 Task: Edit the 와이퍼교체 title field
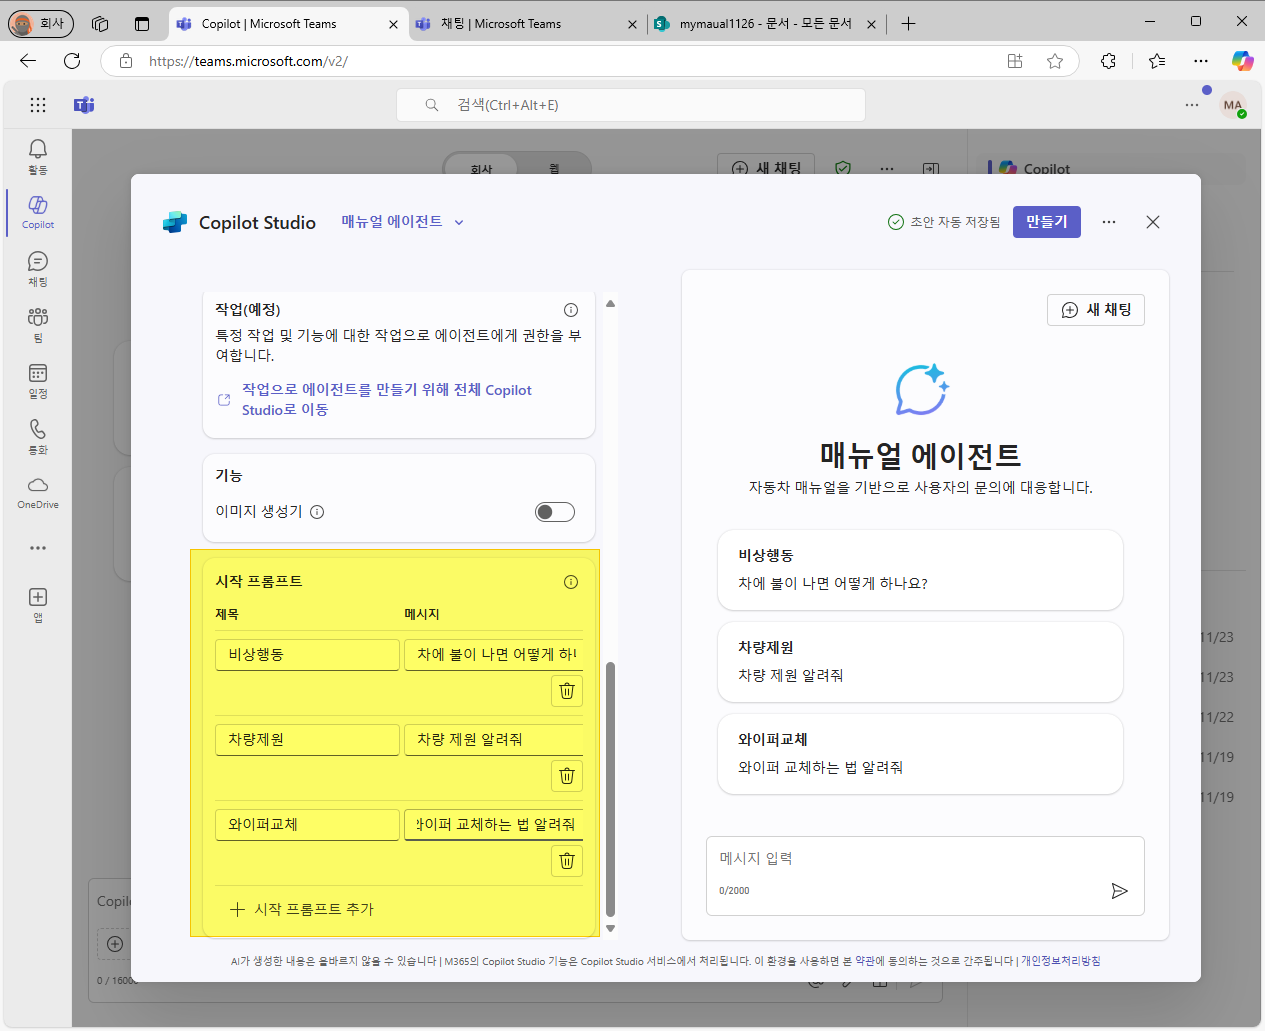tap(307, 825)
